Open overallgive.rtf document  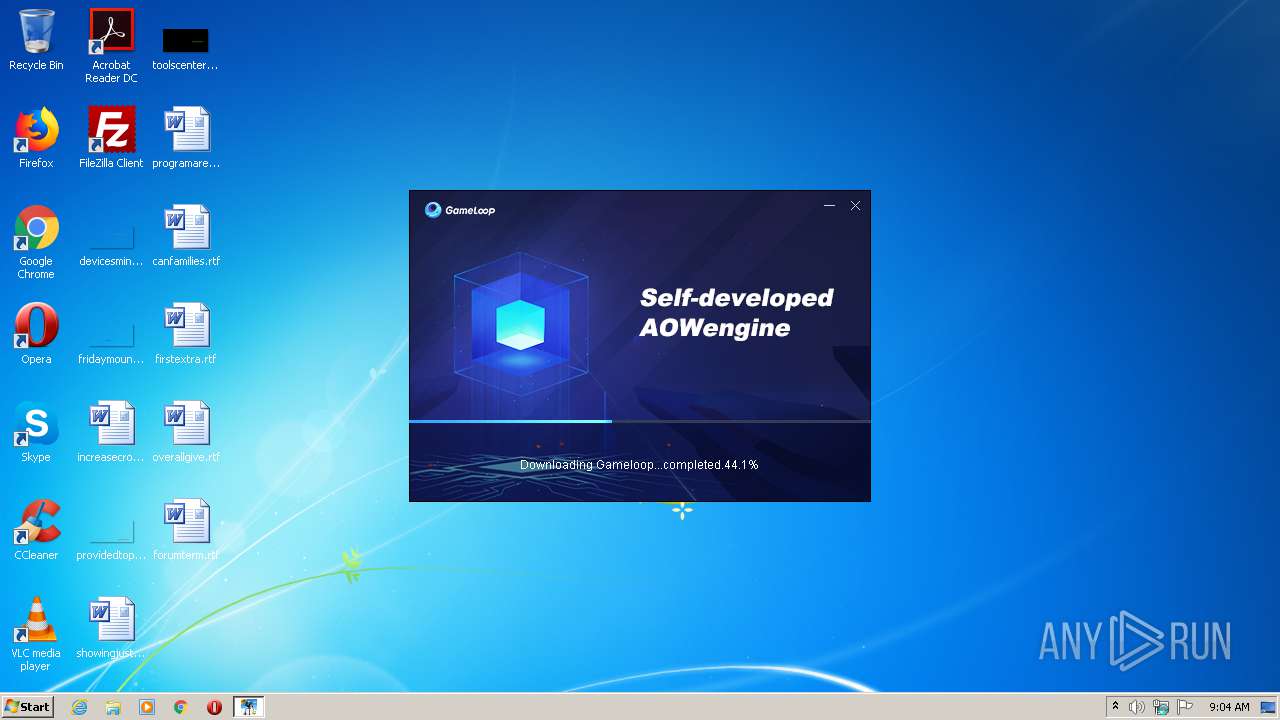click(186, 432)
